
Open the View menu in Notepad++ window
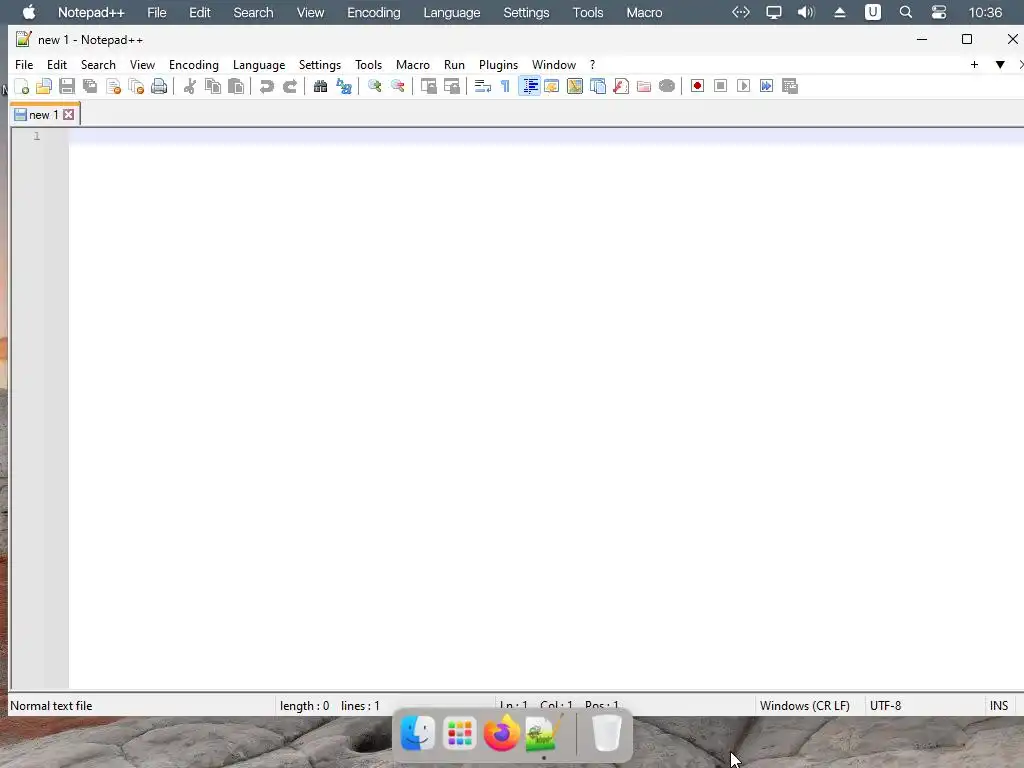coord(142,65)
